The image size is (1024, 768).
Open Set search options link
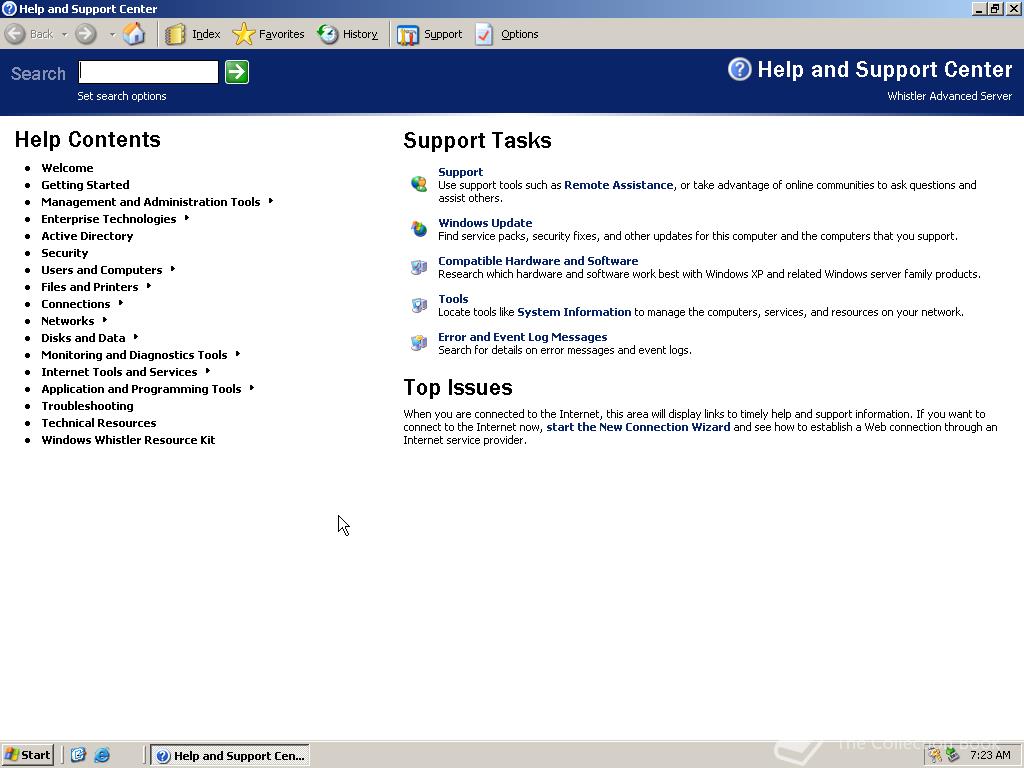click(x=121, y=96)
